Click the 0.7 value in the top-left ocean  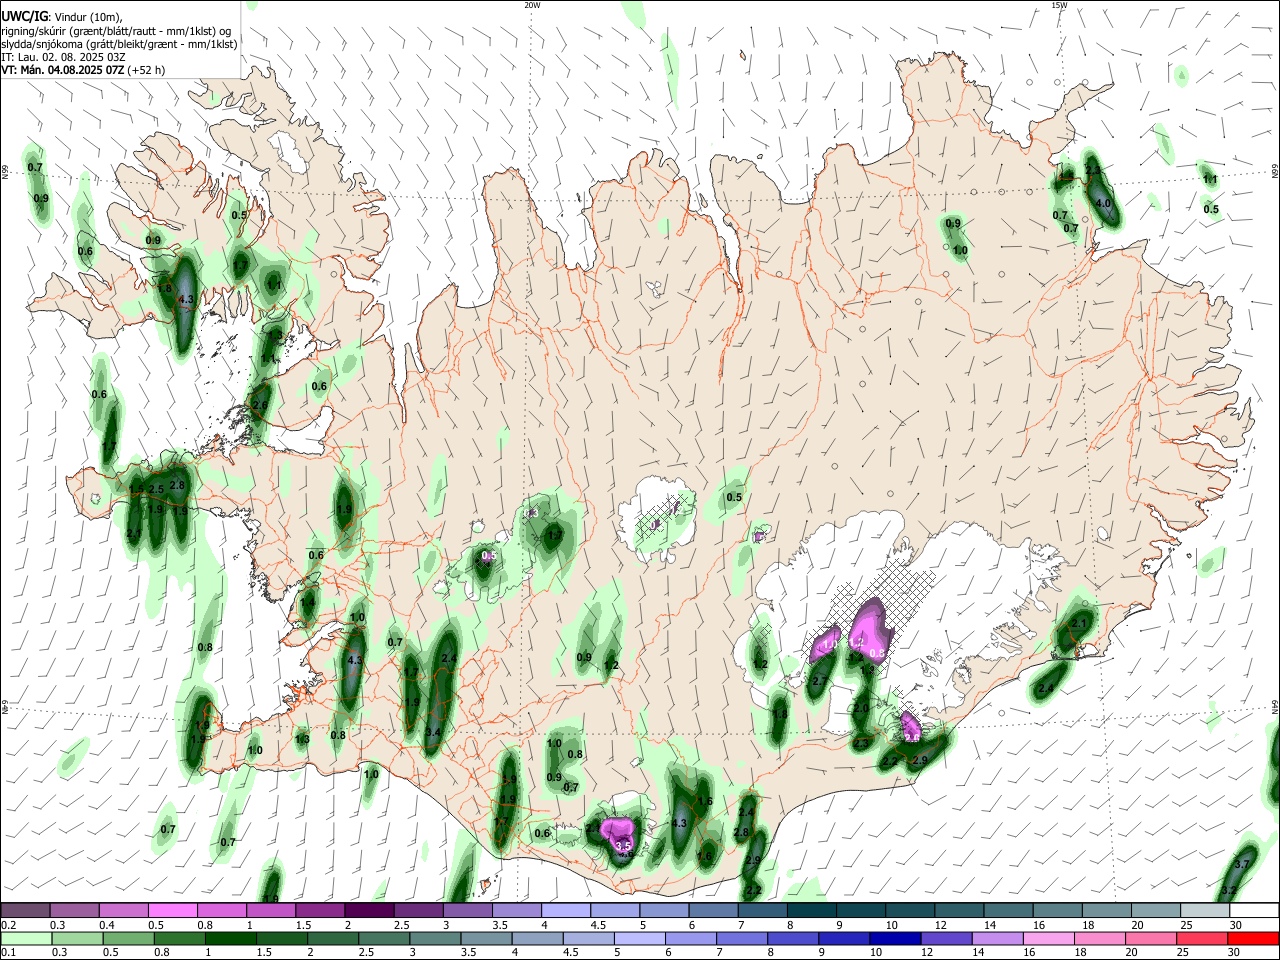[35, 167]
